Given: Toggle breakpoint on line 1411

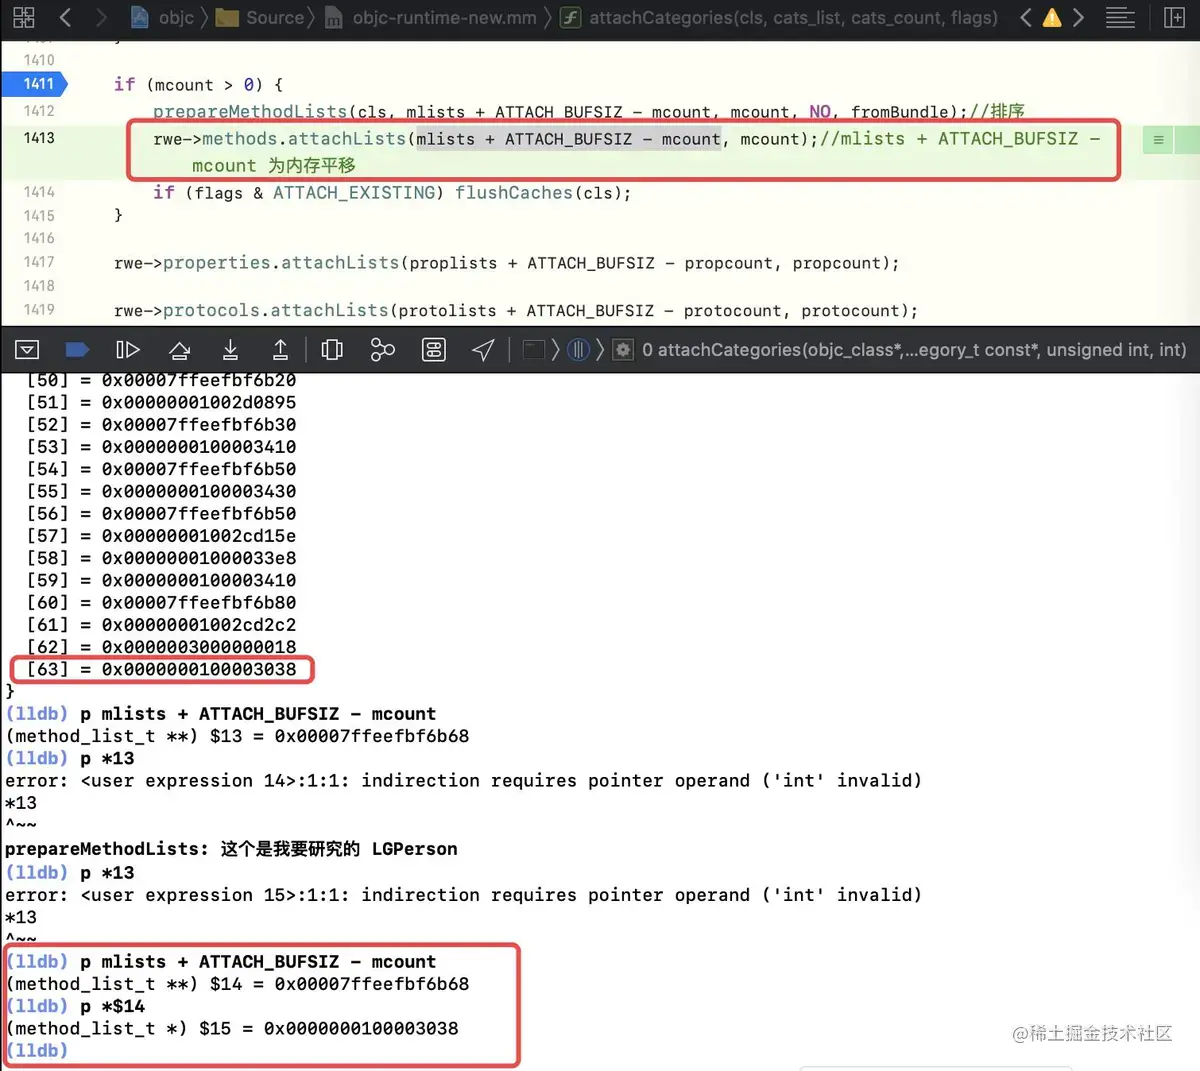Looking at the screenshot, I should point(38,84).
